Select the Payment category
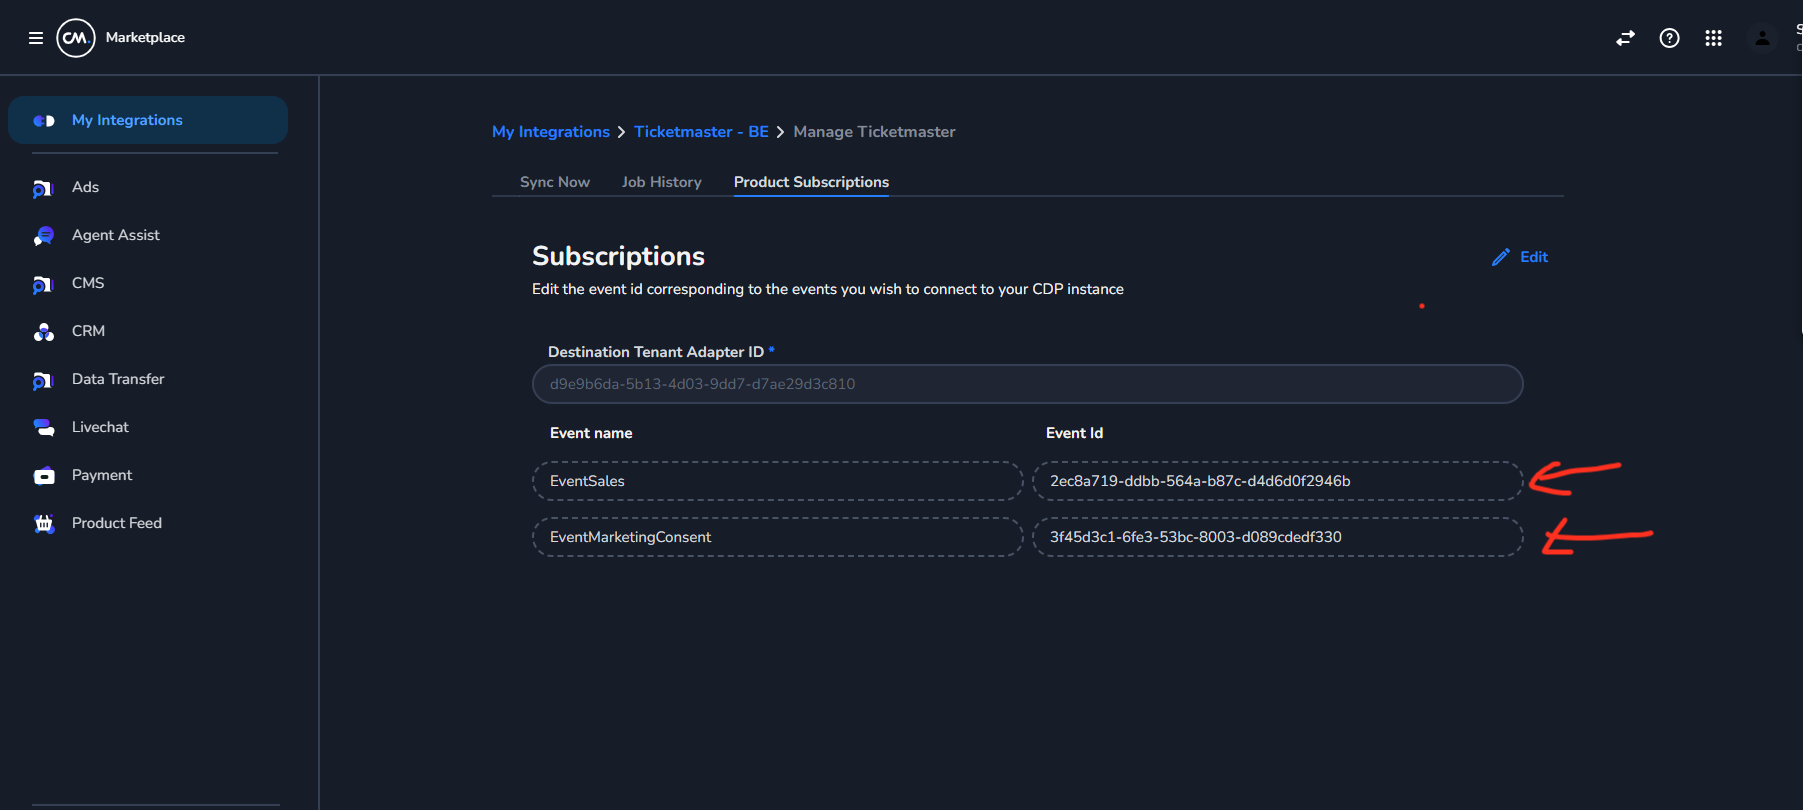This screenshot has height=810, width=1803. (x=102, y=475)
